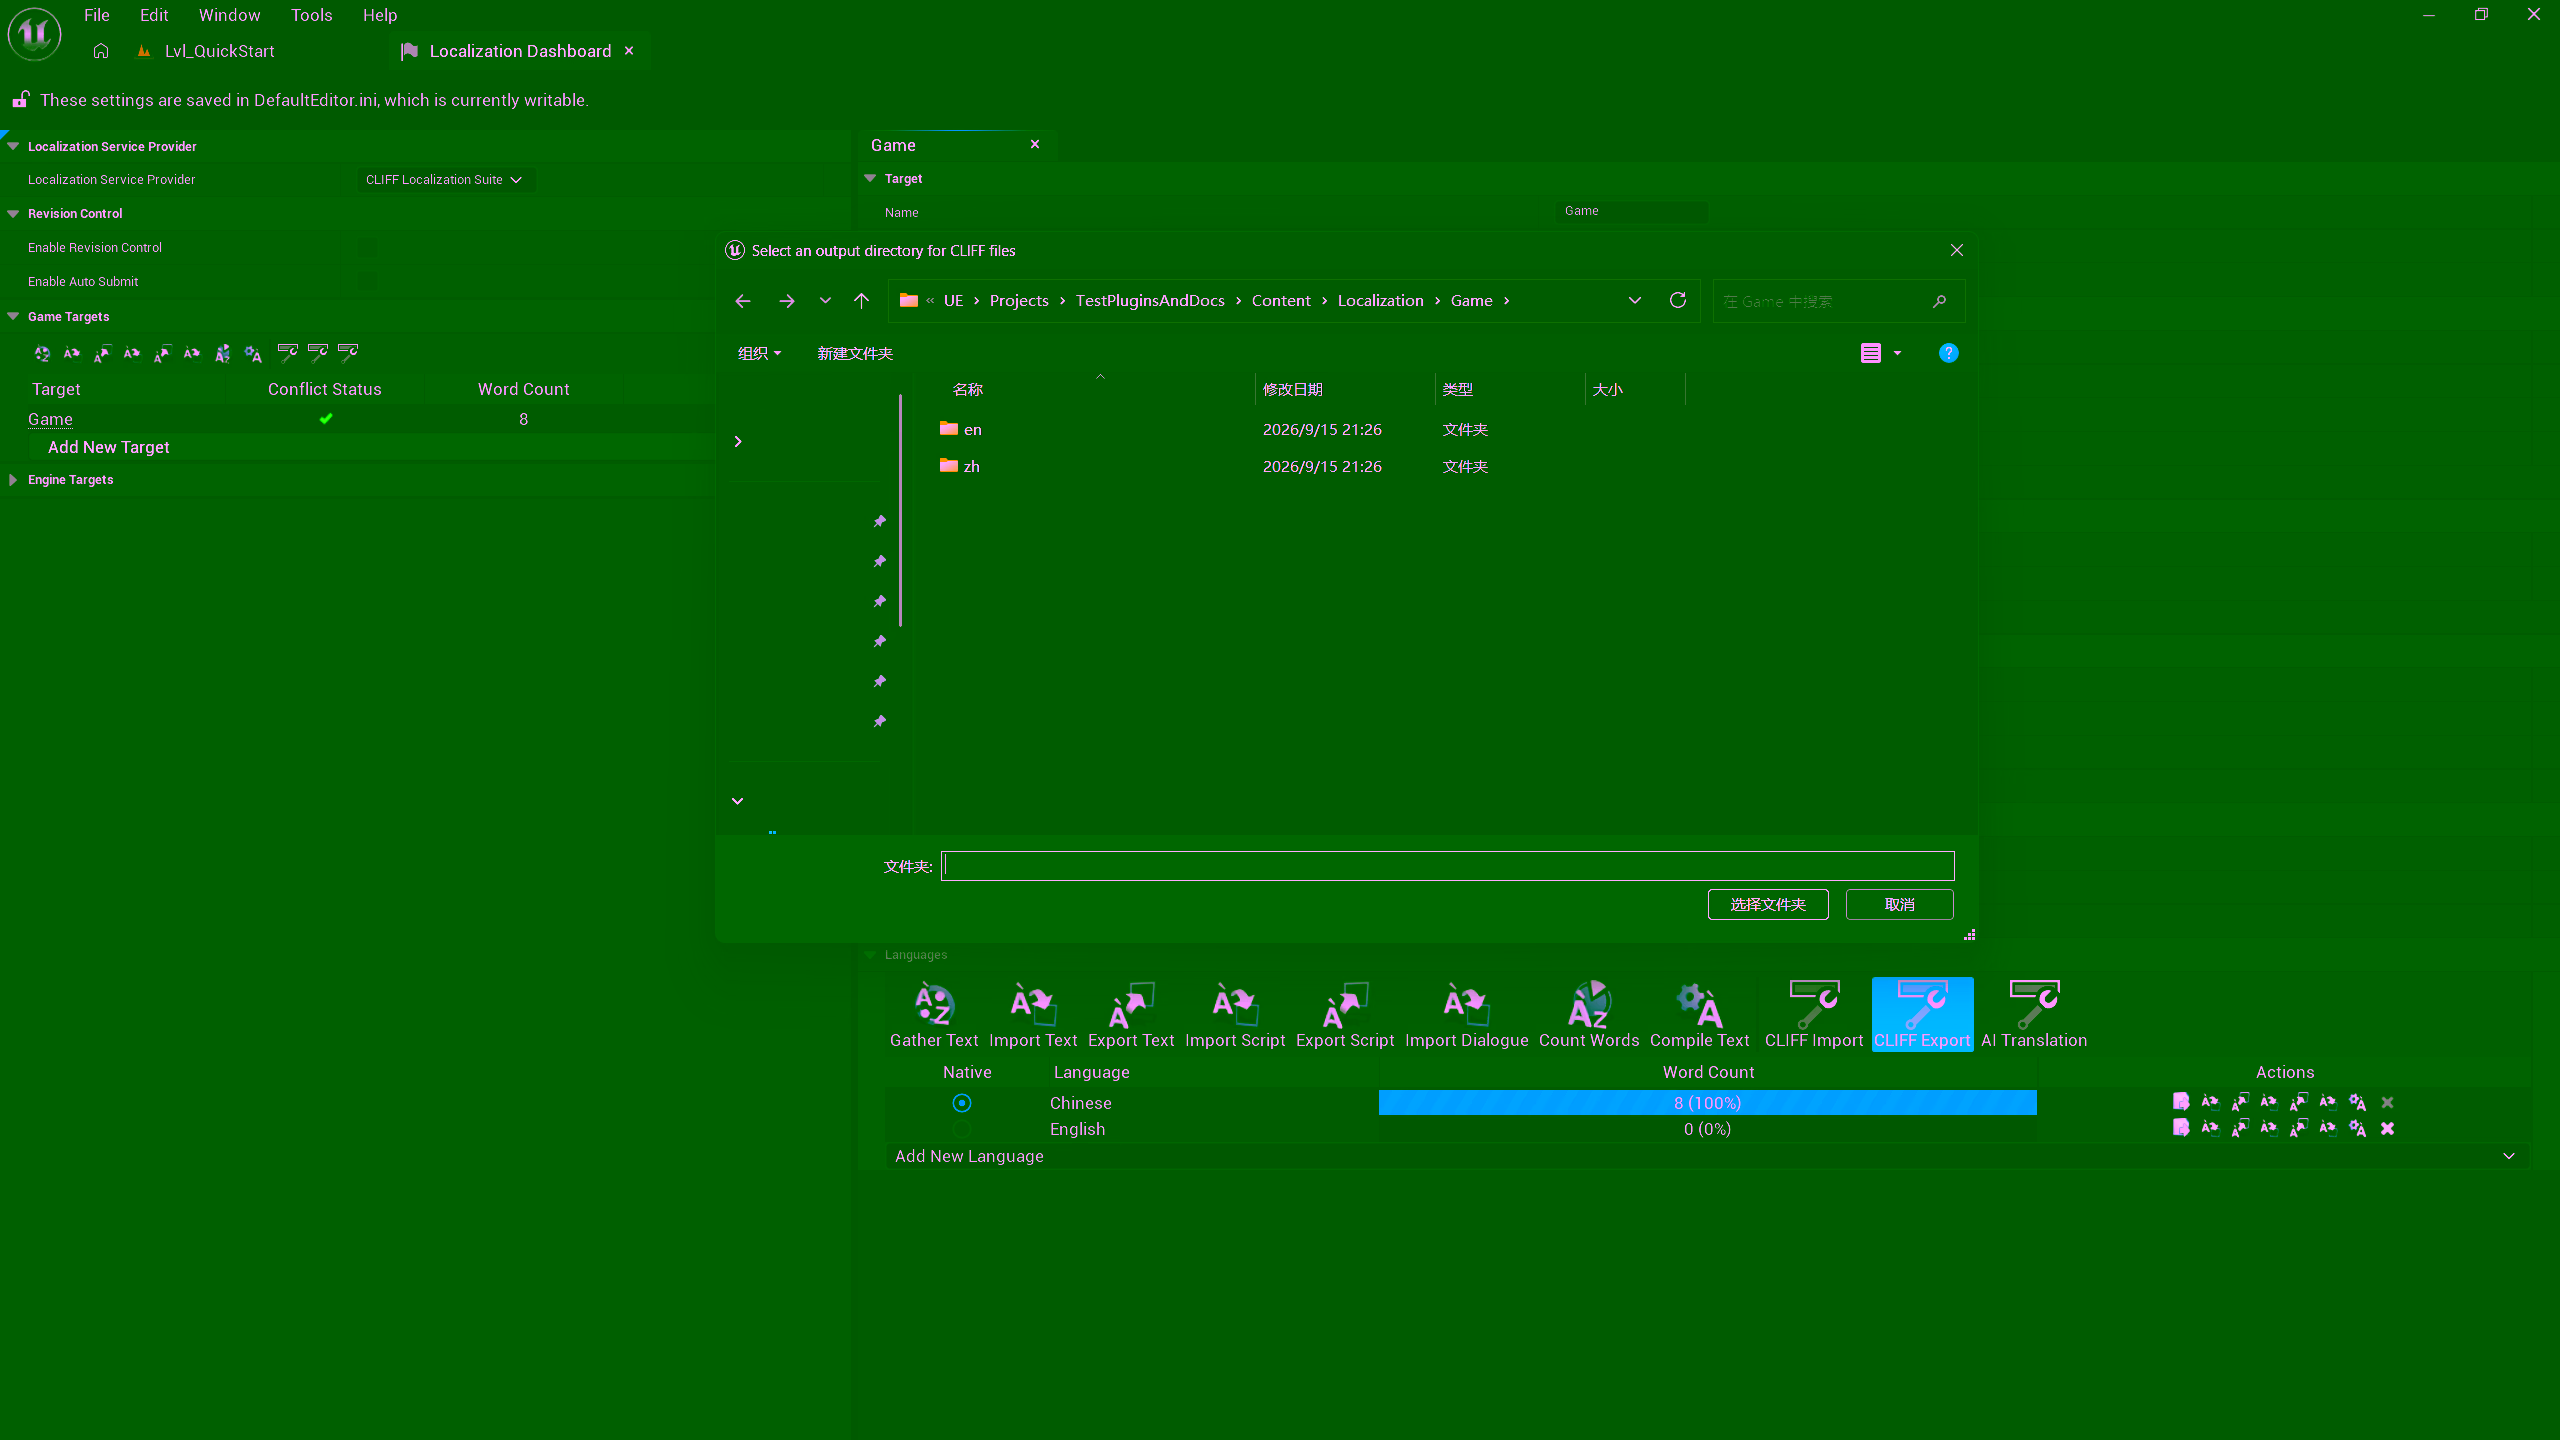Go back in the folder dialog
2560x1440 pixels.
pos(742,301)
